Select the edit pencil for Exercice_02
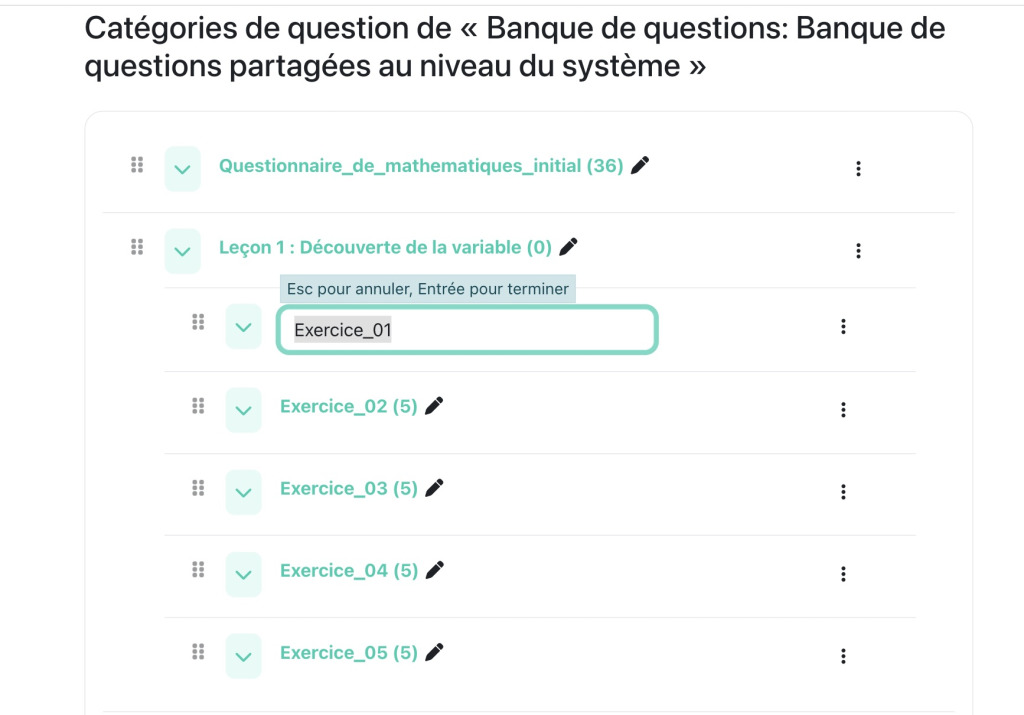This screenshot has height=715, width=1024. [x=434, y=405]
